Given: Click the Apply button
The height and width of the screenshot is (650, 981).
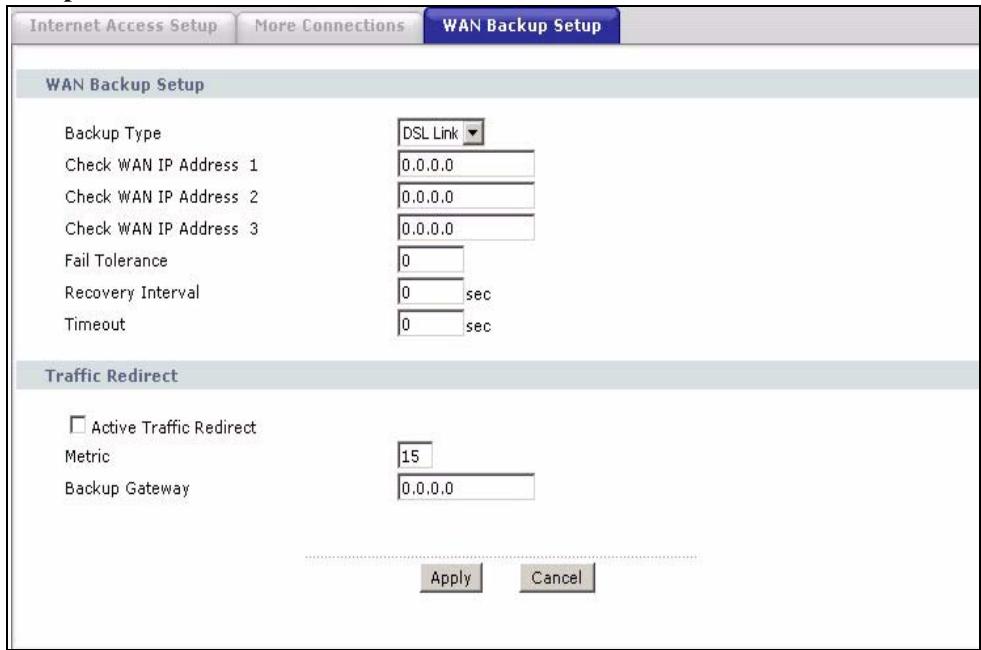Looking at the screenshot, I should (451, 577).
